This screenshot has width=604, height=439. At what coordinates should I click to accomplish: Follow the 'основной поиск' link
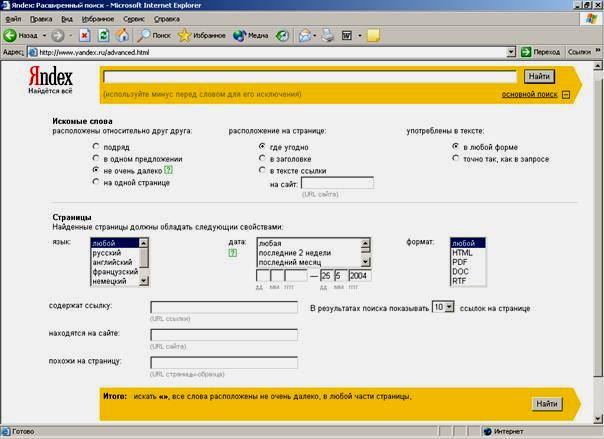[x=529, y=94]
